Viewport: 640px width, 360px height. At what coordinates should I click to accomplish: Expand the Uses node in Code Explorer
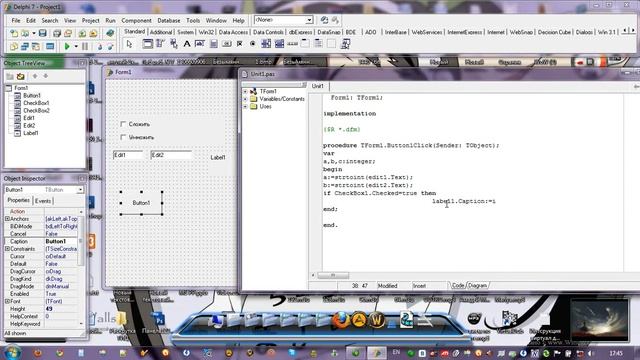click(x=245, y=106)
